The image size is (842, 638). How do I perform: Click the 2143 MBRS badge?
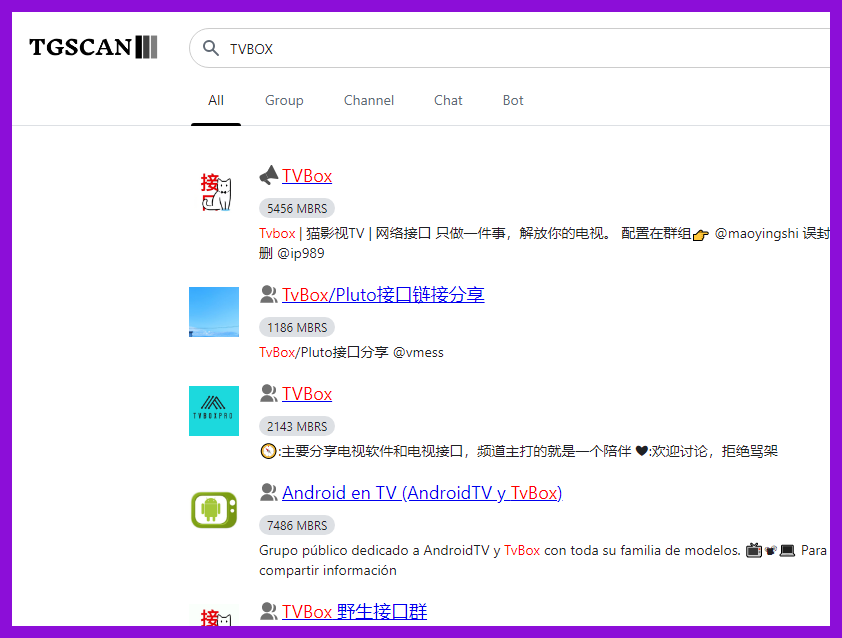[x=297, y=426]
